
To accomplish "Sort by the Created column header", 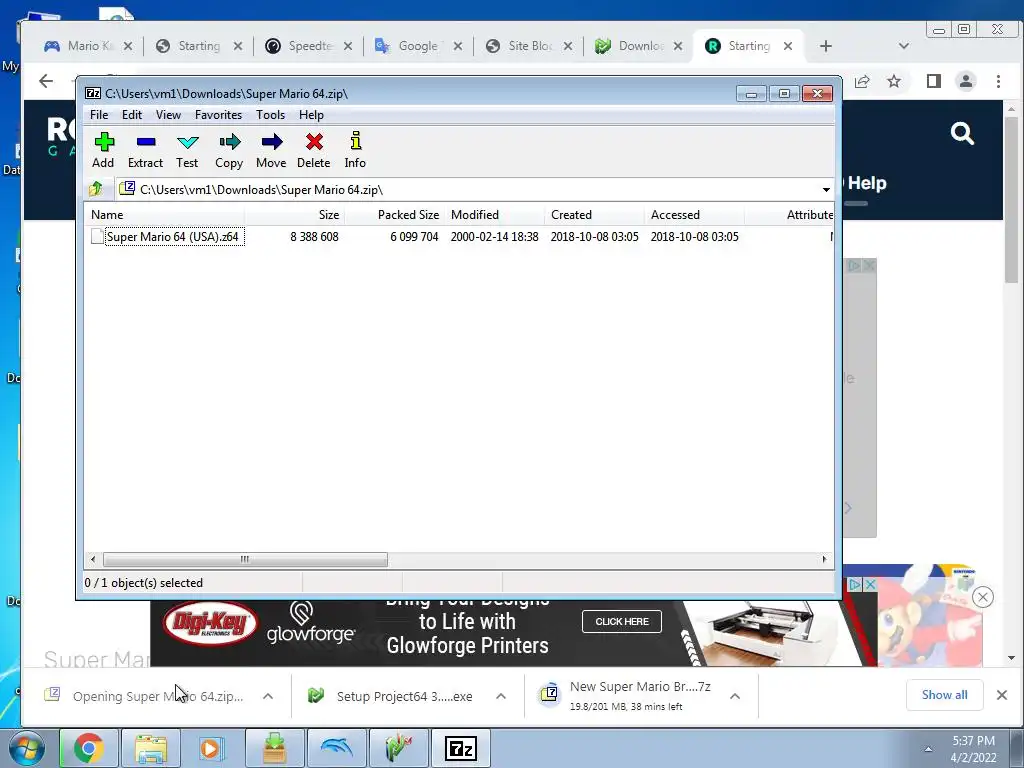I will 594,215.
